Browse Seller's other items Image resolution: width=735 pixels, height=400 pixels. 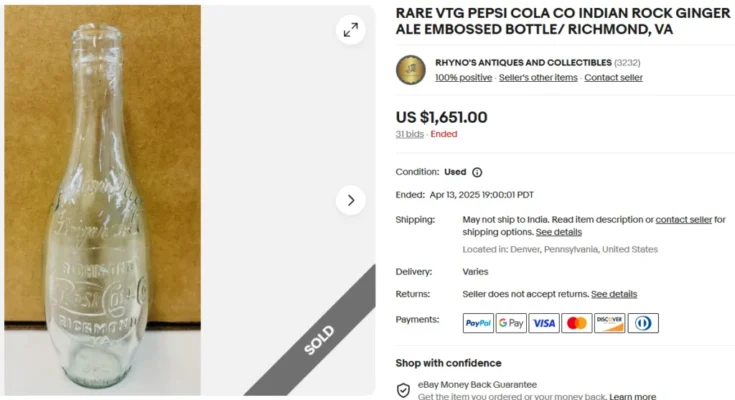pos(538,77)
